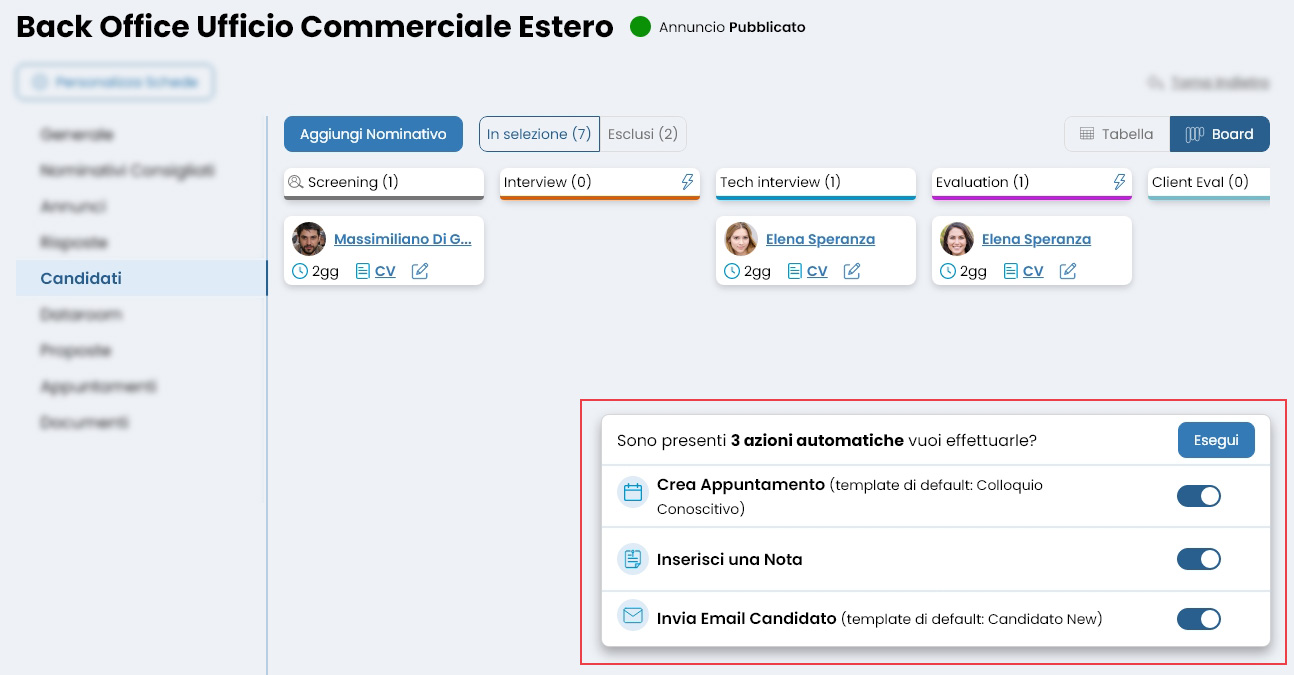Click Massimiliano's profile photo thumbnail

tap(306, 238)
